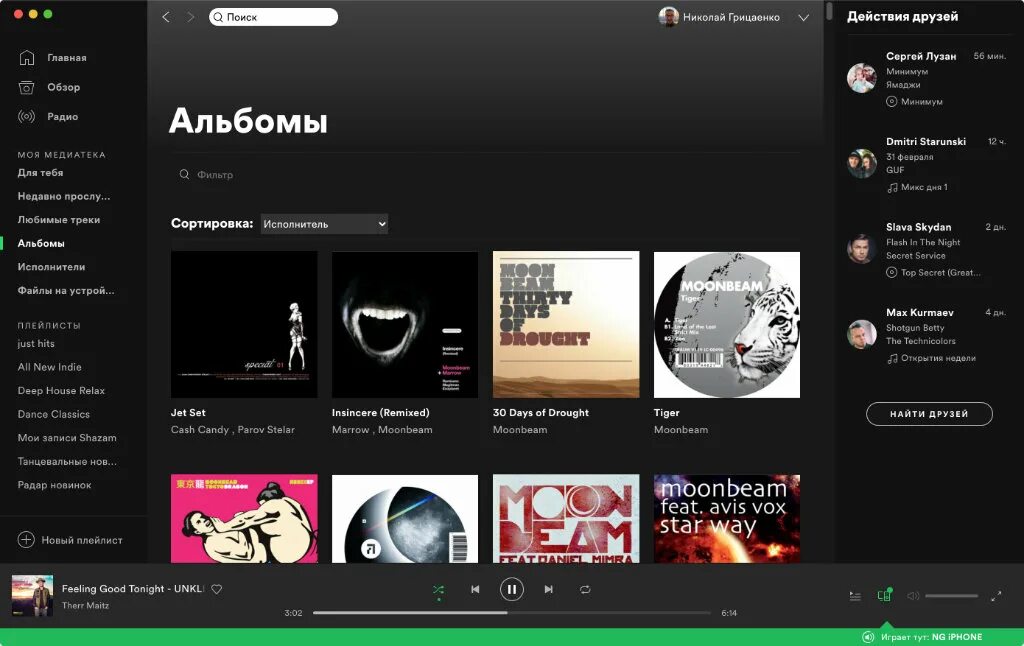Click the plus icon for Новый плейлист
The height and width of the screenshot is (646, 1024).
point(26,540)
